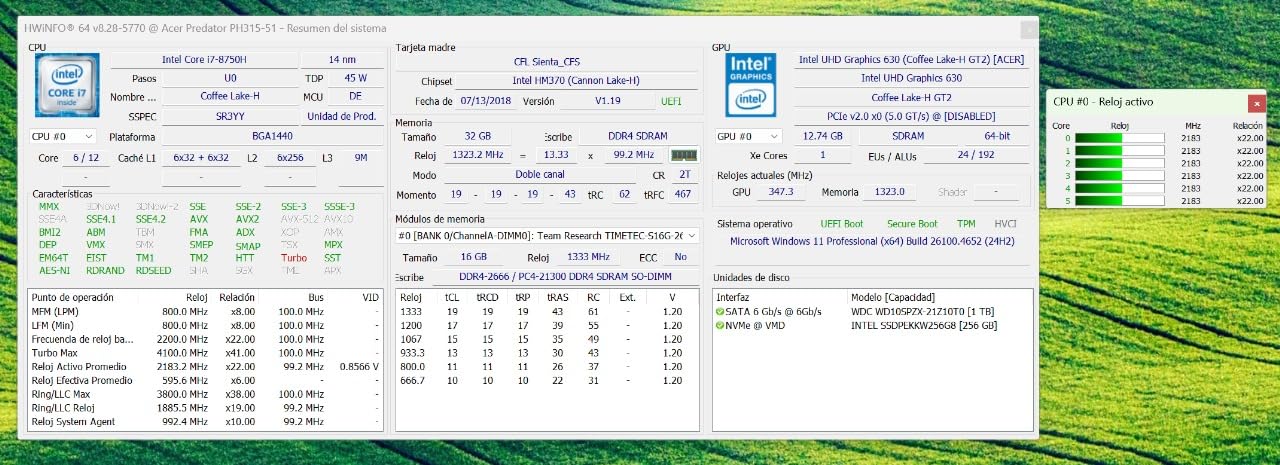Image resolution: width=1280 pixels, height=465 pixels.
Task: Close the CPU #0 Reloj activo window
Action: click(x=1257, y=102)
